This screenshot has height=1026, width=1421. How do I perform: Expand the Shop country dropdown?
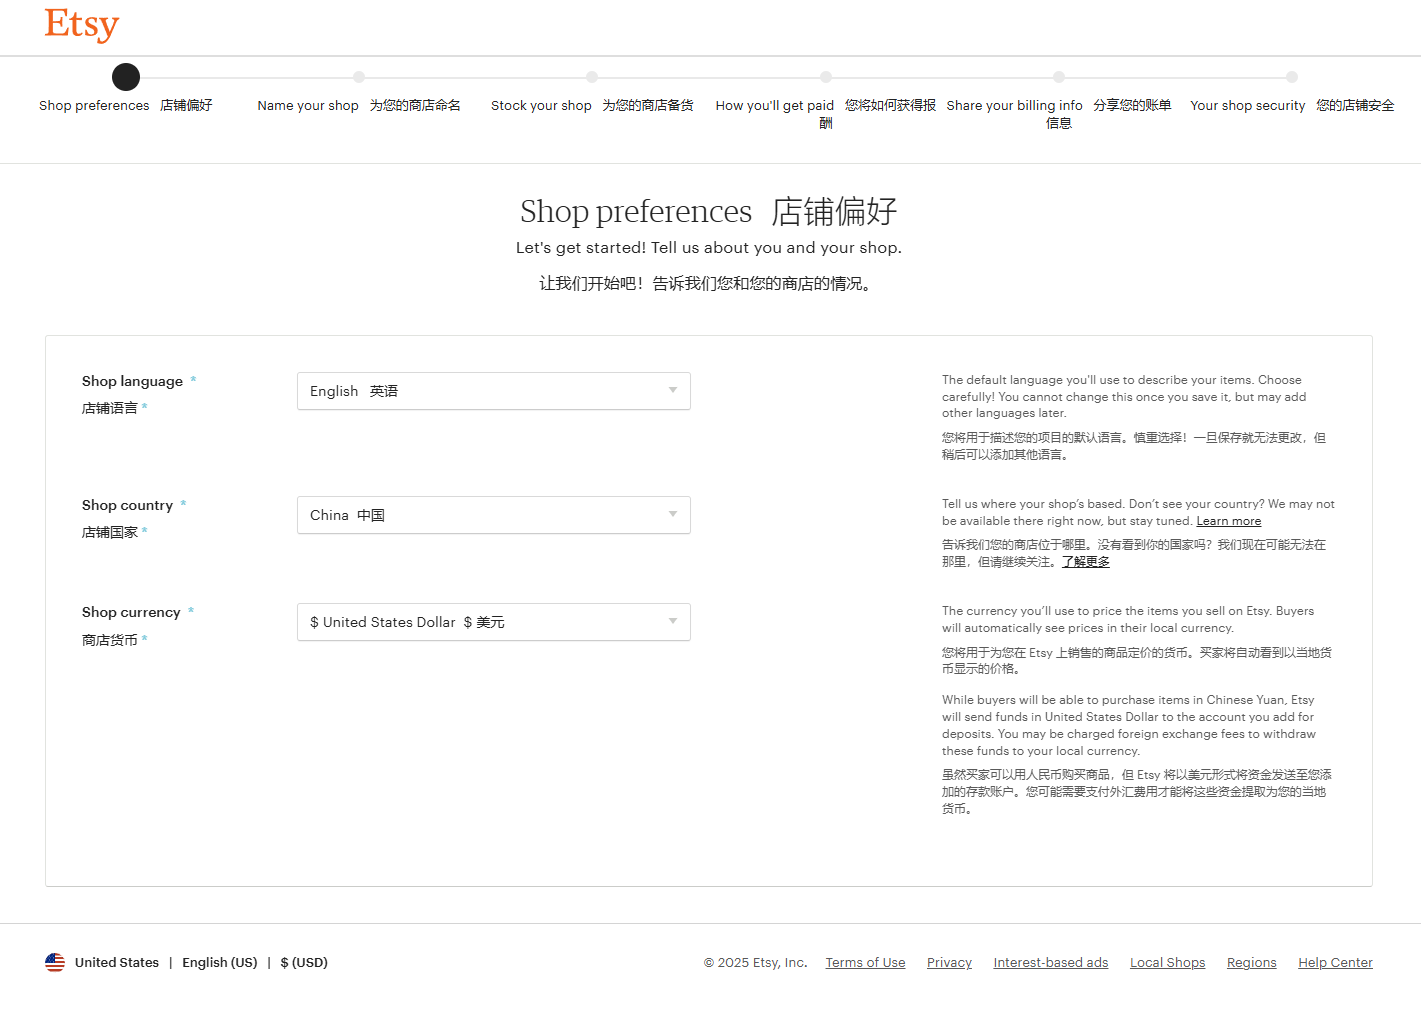(x=493, y=515)
